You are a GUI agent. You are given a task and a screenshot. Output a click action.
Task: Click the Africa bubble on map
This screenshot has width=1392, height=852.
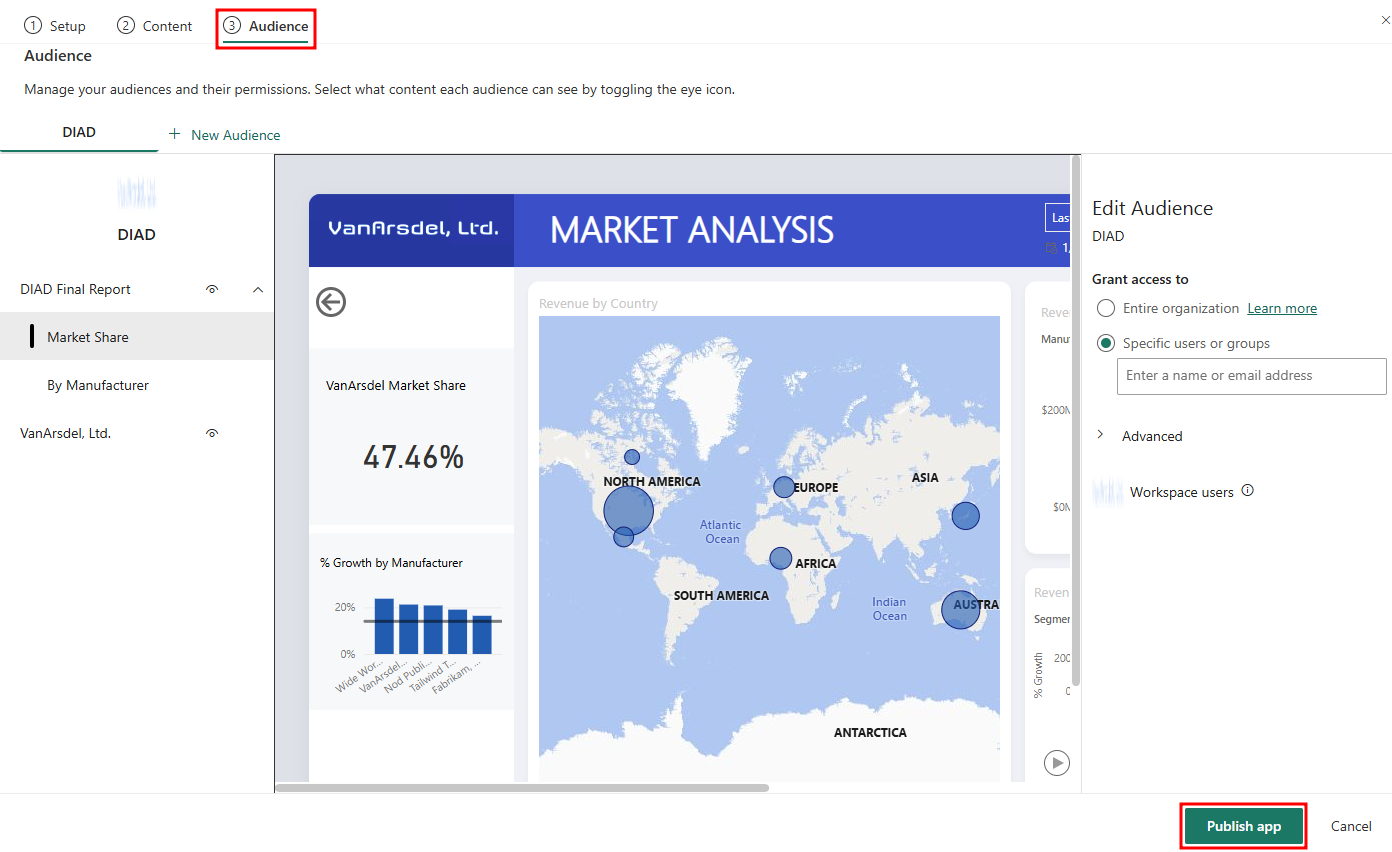tap(780, 558)
